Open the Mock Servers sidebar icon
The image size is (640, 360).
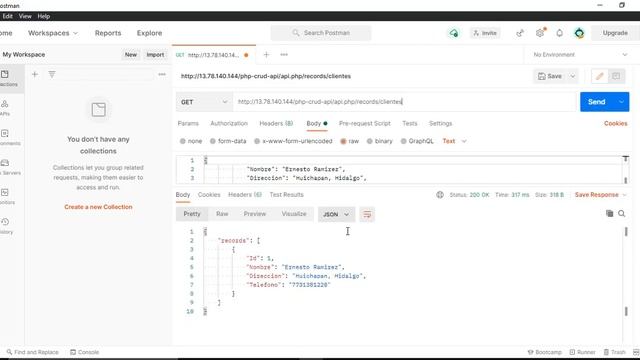point(5,166)
